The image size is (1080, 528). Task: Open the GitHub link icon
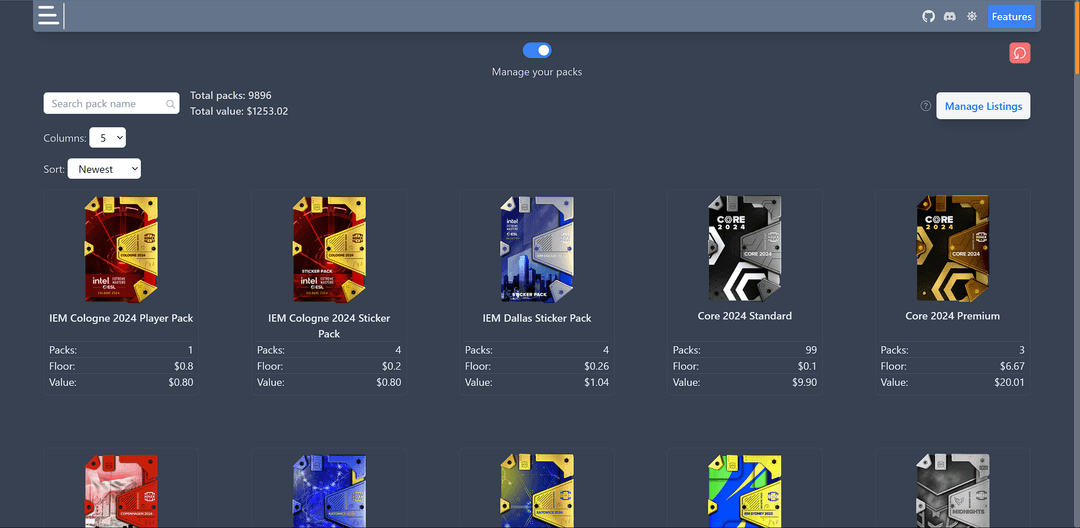click(928, 17)
